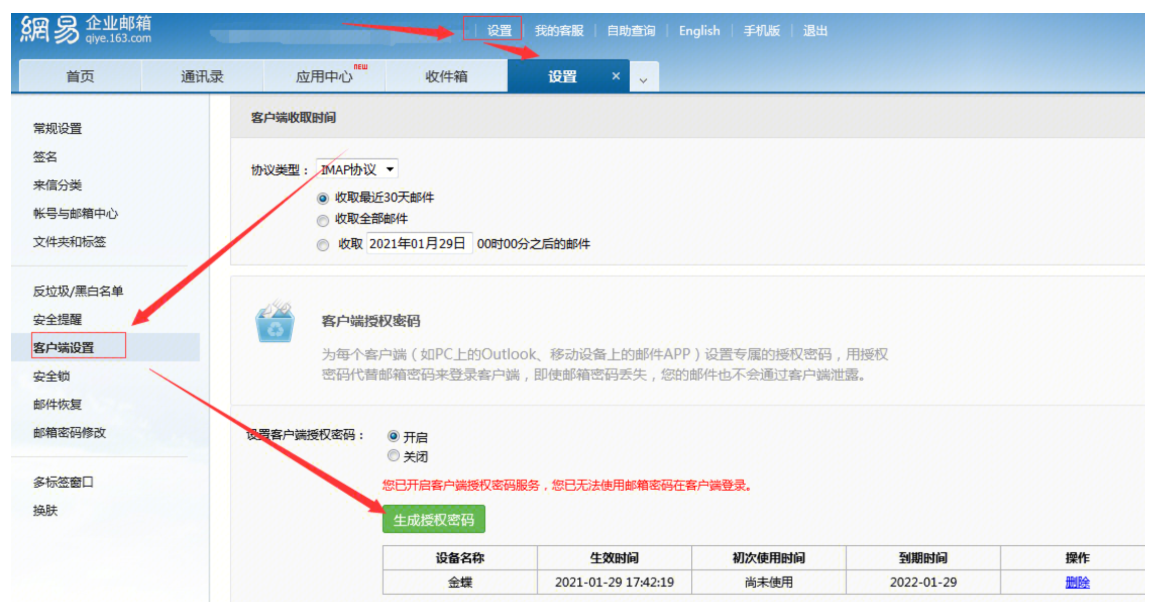The height and width of the screenshot is (610, 1149).
Task: Click the device name cell 金蝶
Action: 460,582
